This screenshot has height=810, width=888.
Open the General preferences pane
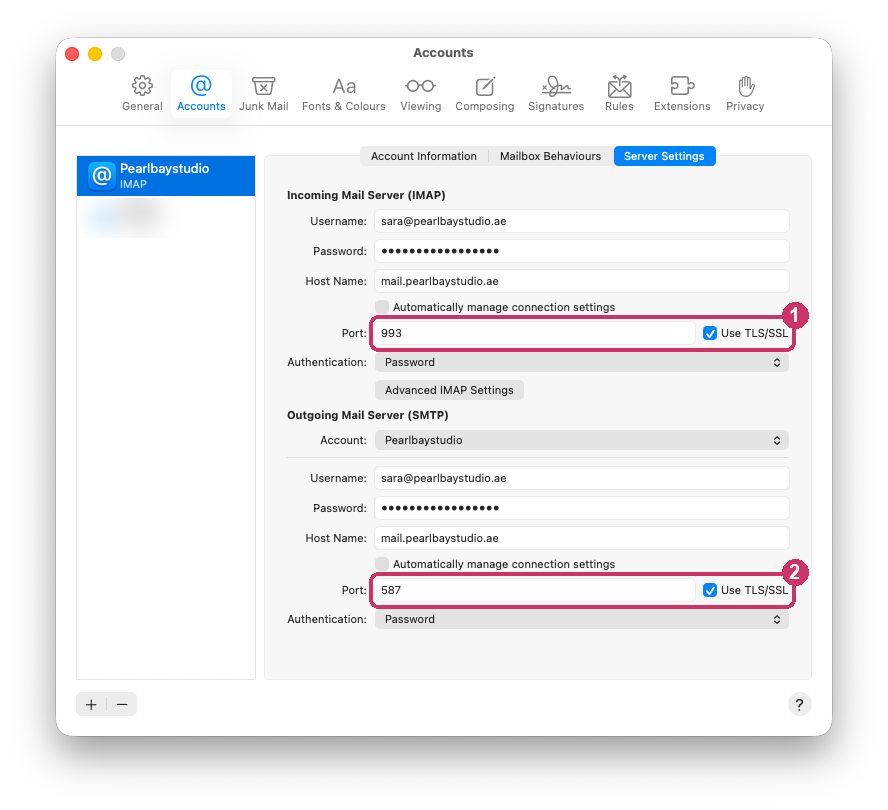point(142,93)
